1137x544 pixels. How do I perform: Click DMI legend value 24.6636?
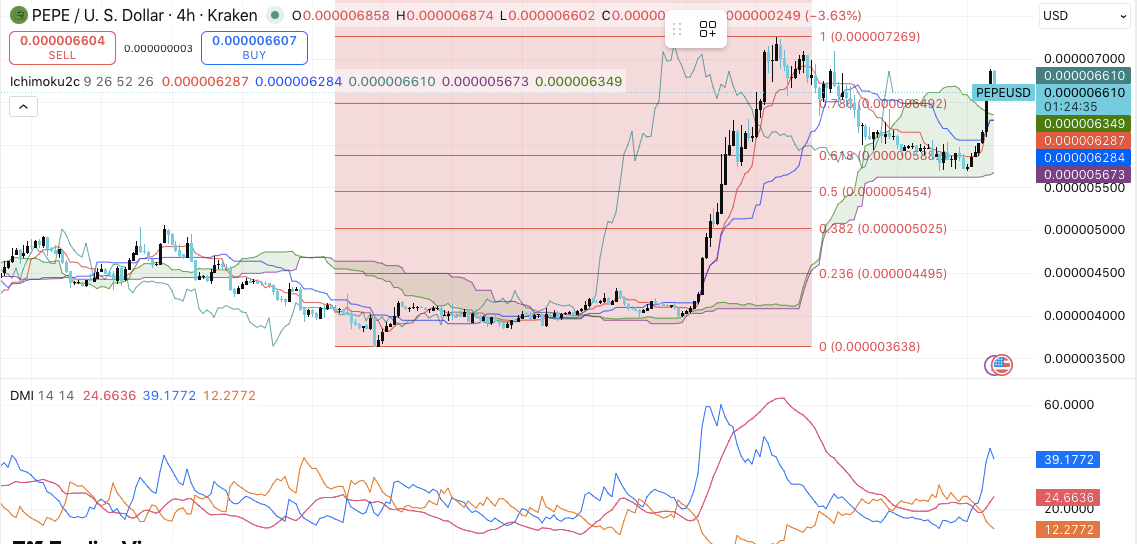point(109,396)
